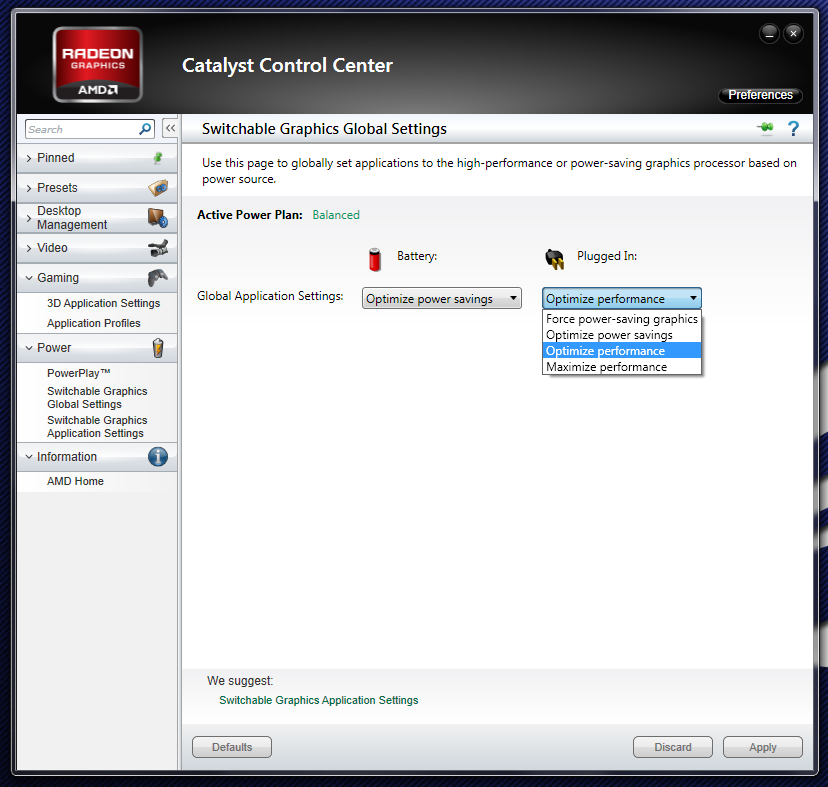Click the Switchable Graphics Global Settings heading
The height and width of the screenshot is (787, 828).
324,129
